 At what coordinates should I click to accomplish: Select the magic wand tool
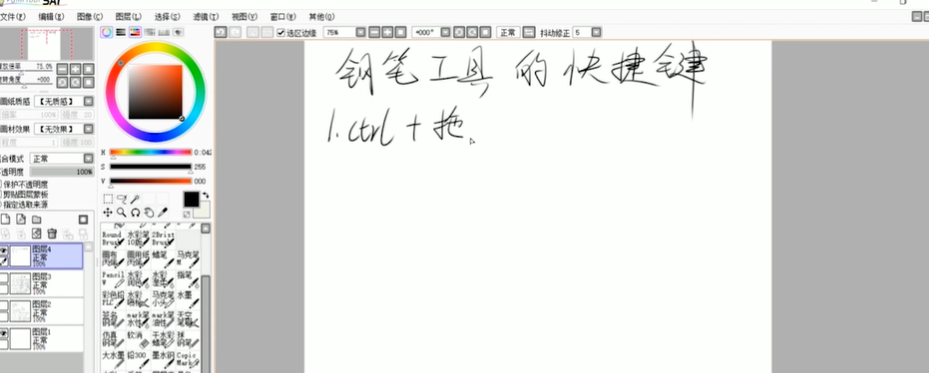135,199
